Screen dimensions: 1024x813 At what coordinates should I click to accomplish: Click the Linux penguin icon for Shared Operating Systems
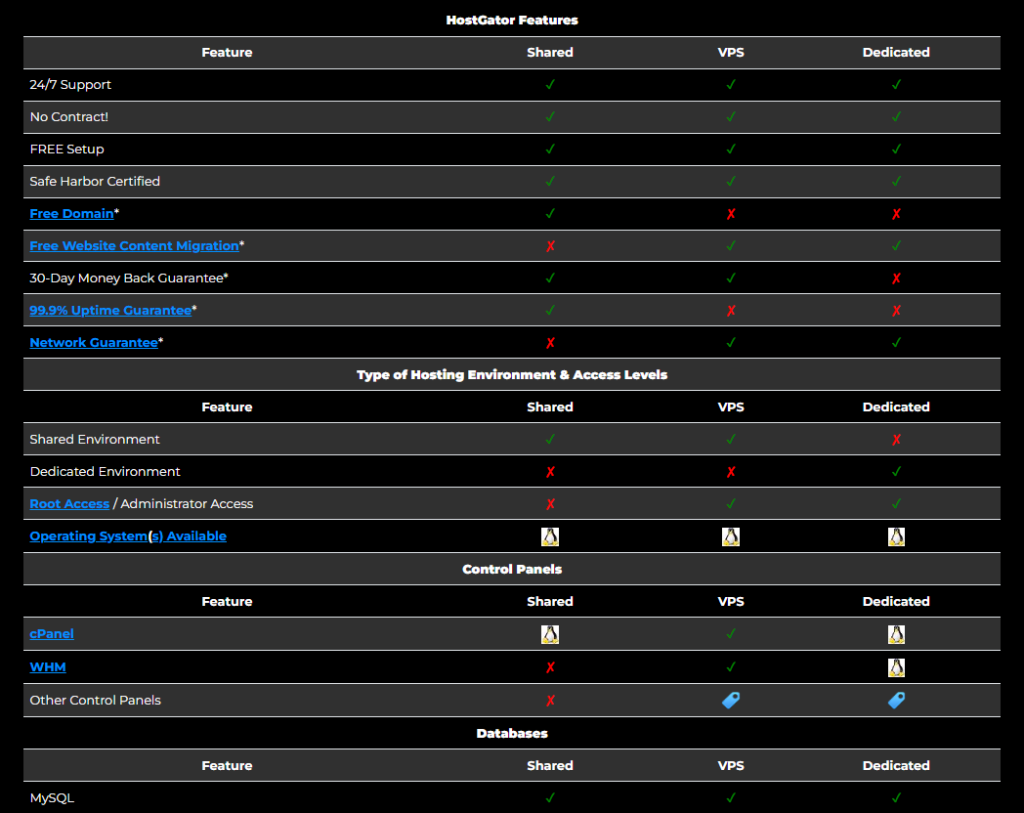click(x=550, y=537)
